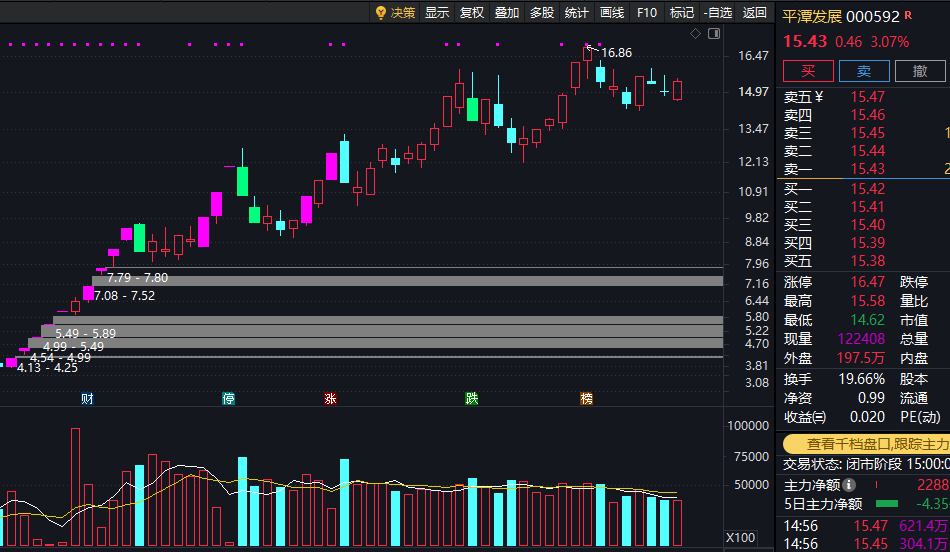Viewport: 950px width, 552px height.
Task: Click the red 买 buy button
Action: click(x=808, y=71)
